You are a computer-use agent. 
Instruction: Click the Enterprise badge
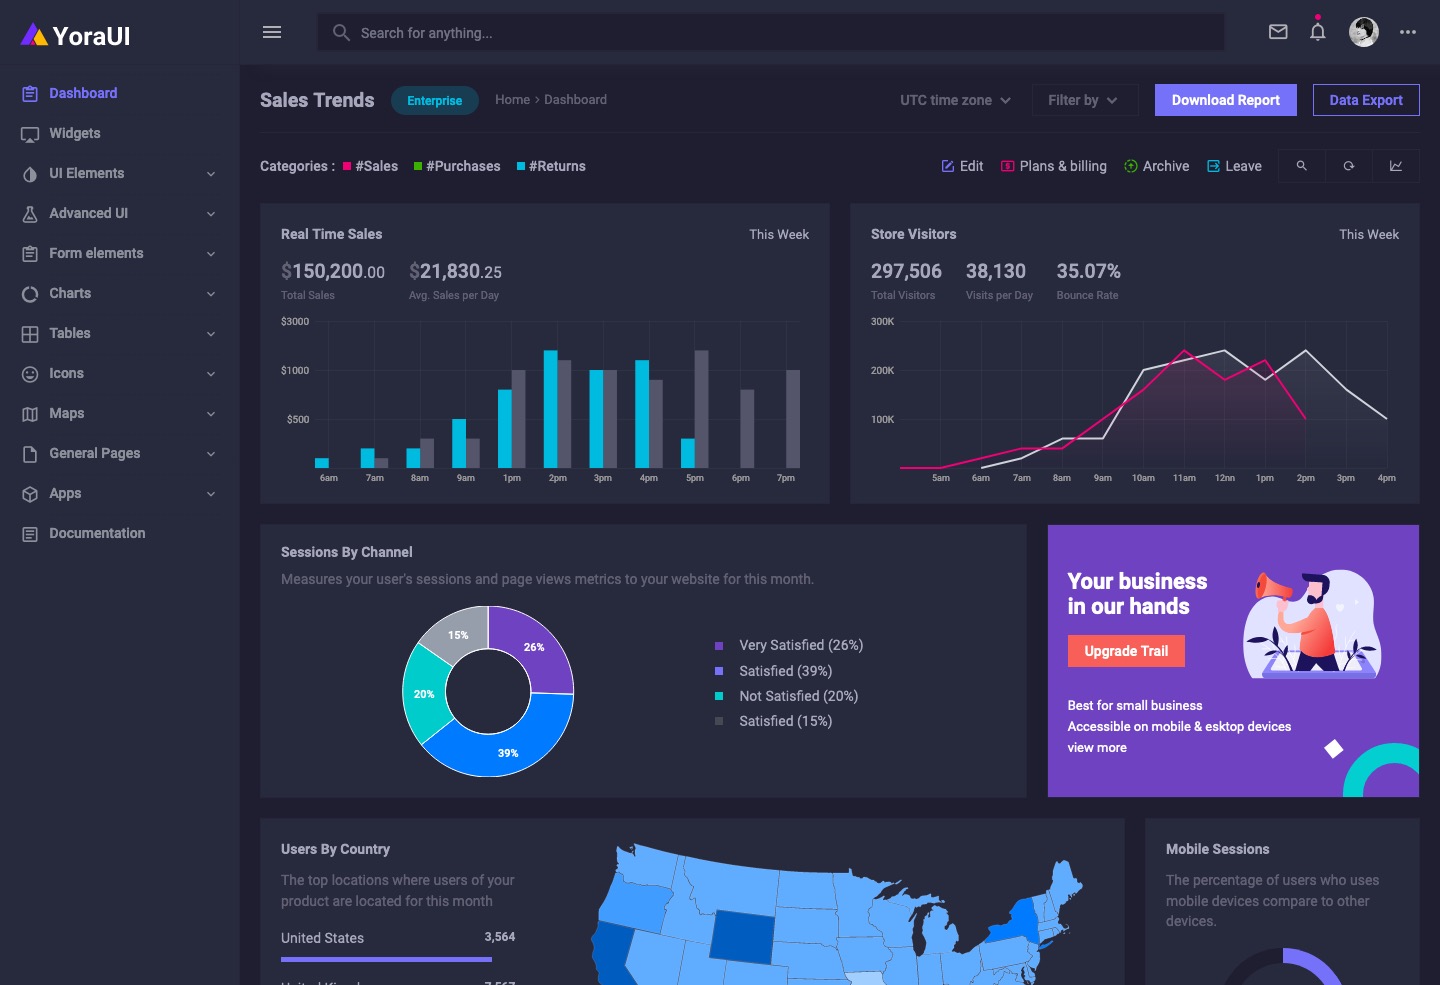(x=434, y=101)
